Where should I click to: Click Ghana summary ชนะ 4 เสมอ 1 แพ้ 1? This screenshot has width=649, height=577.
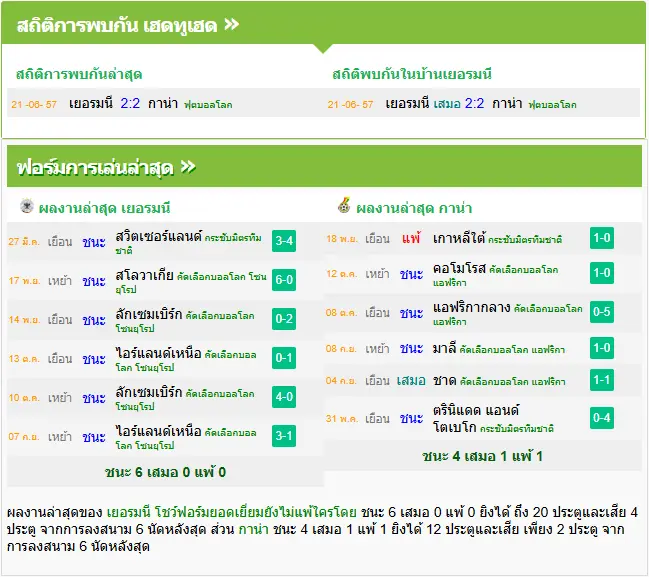click(x=482, y=456)
